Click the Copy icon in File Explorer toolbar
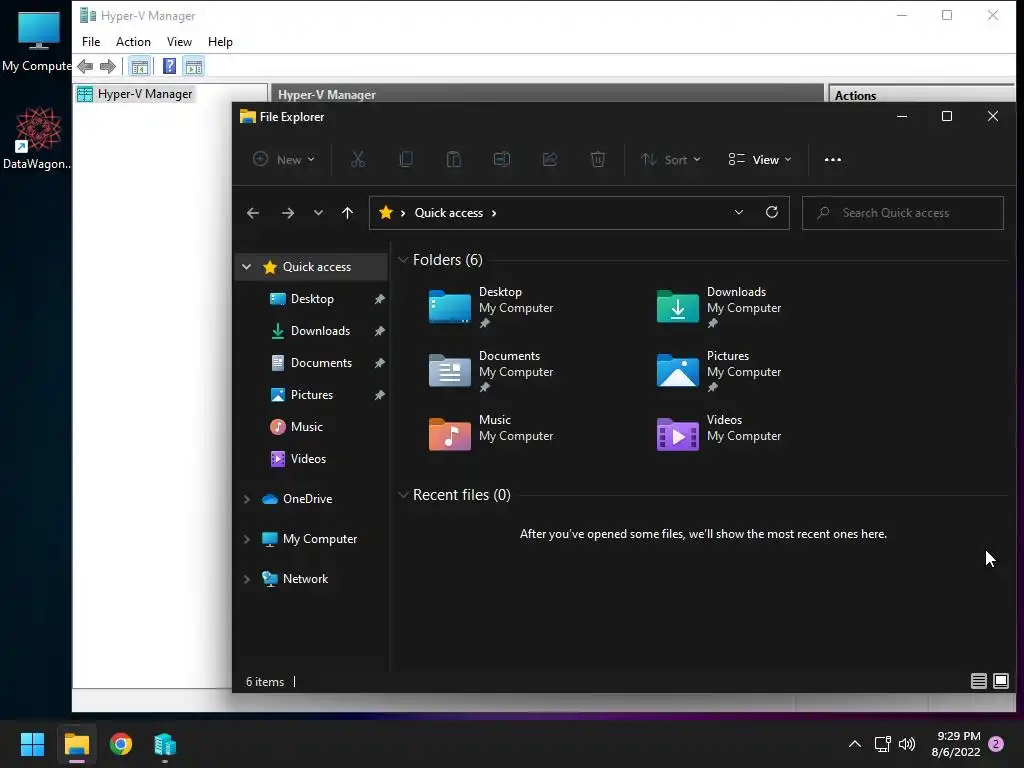The width and height of the screenshot is (1024, 768). [x=406, y=159]
